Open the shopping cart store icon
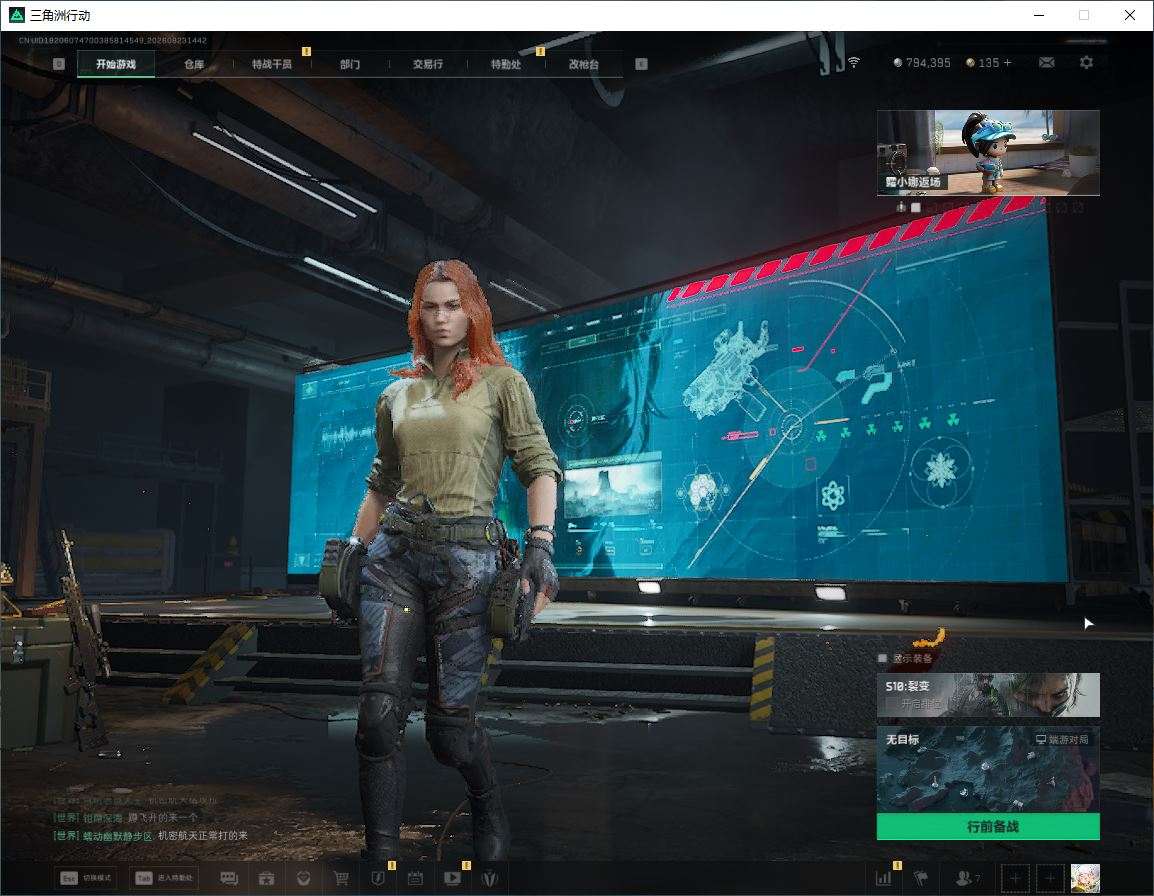The width and height of the screenshot is (1154, 896). (x=341, y=878)
